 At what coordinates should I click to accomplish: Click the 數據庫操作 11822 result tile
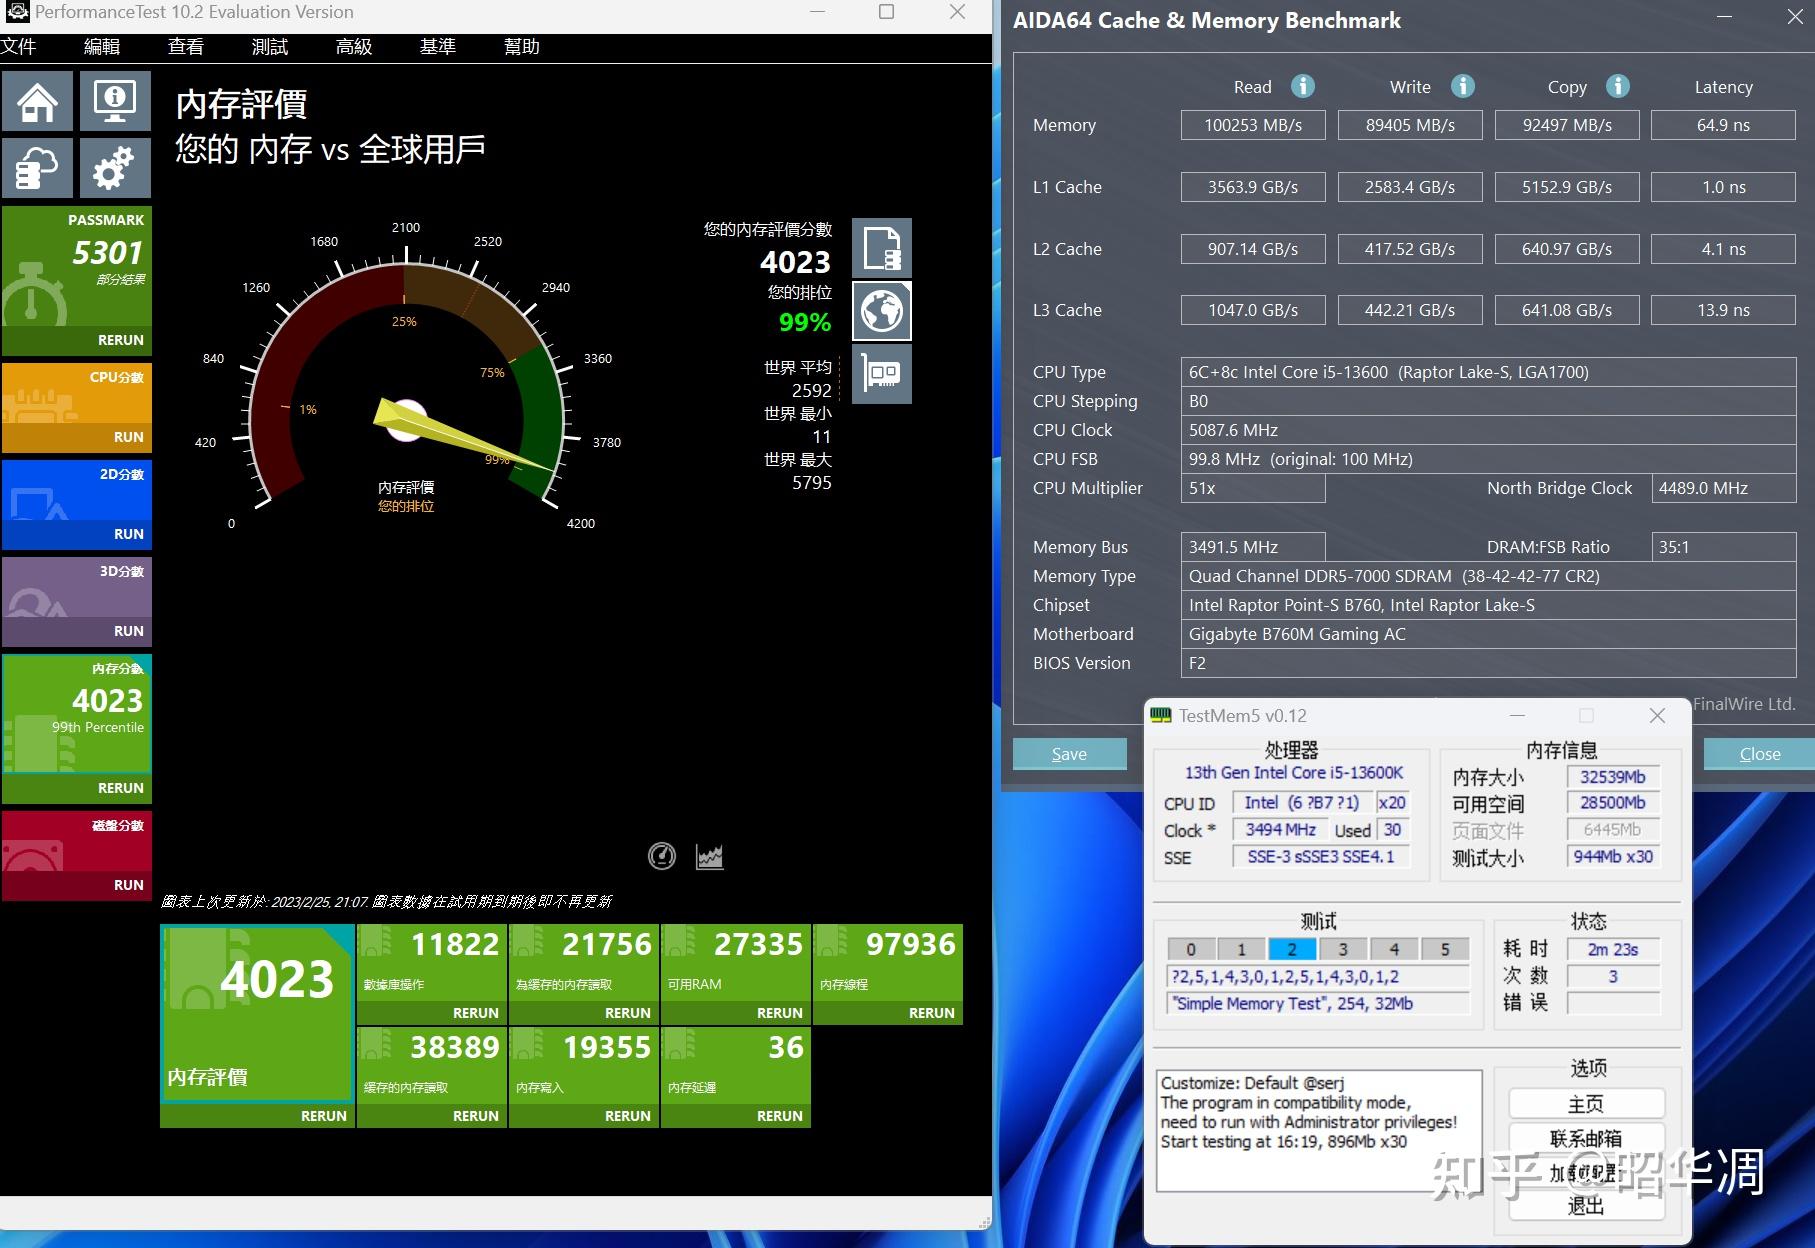(431, 963)
